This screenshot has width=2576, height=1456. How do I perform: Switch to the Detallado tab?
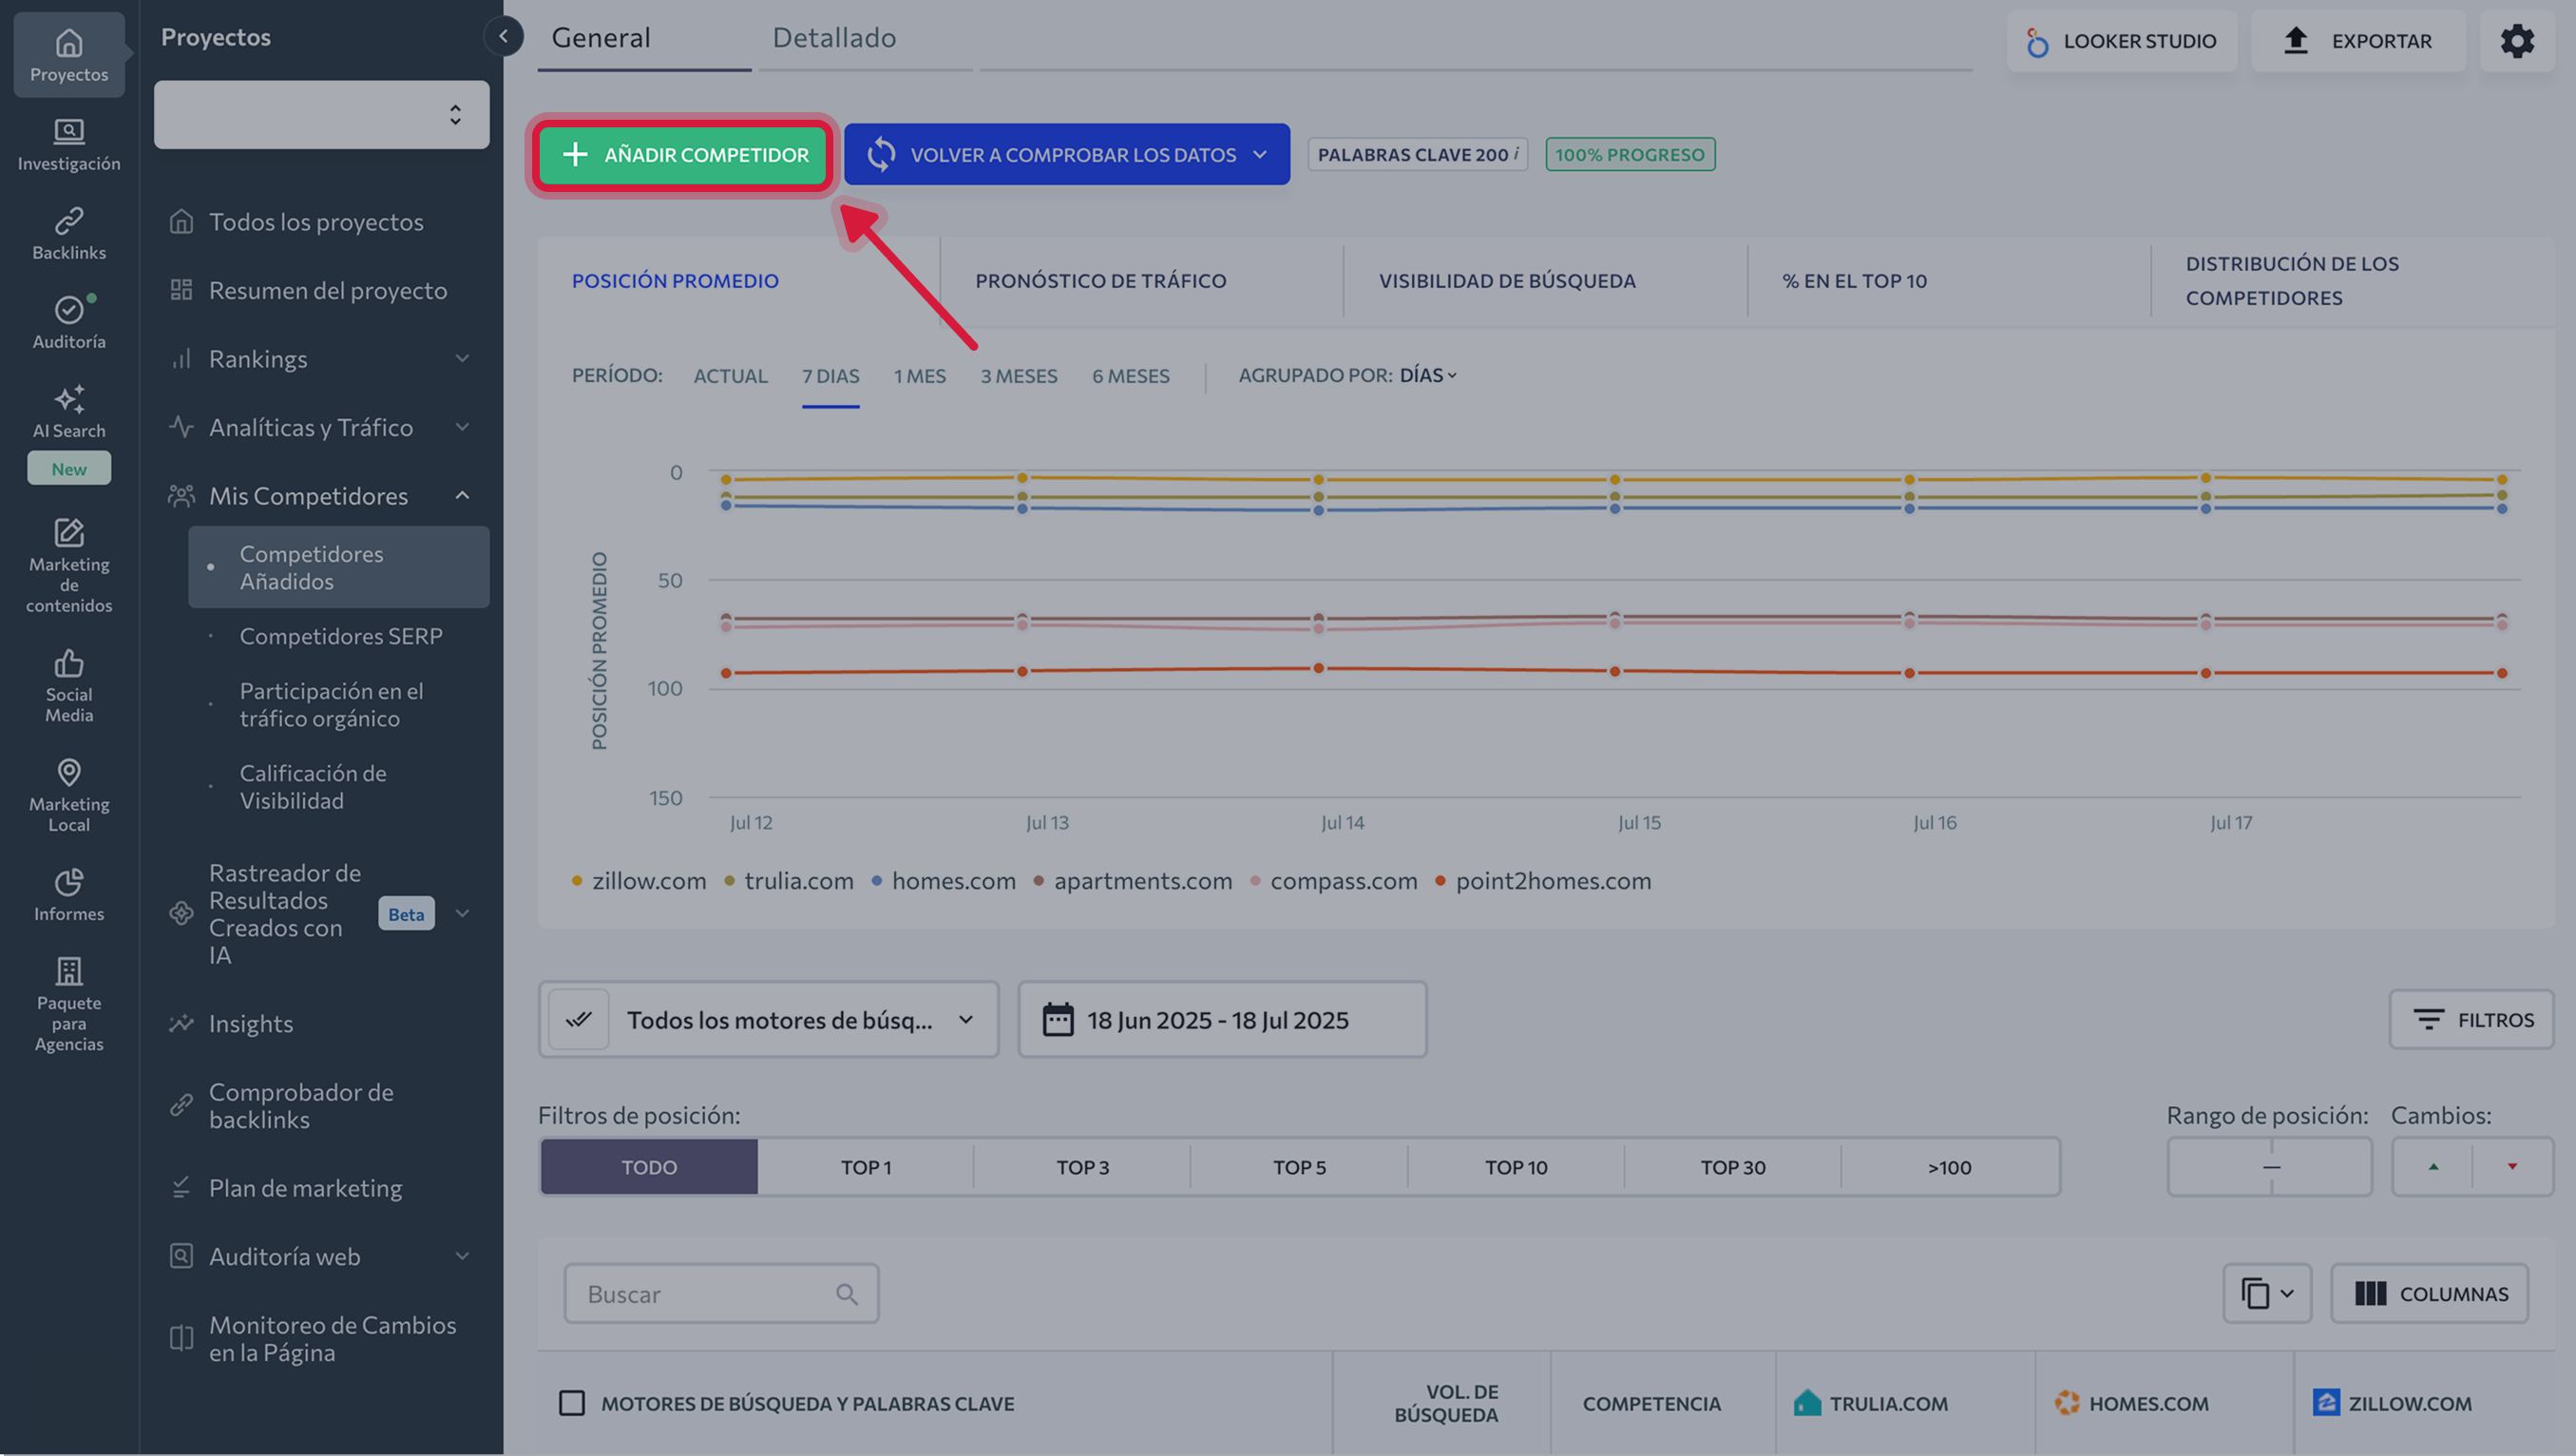834,38
